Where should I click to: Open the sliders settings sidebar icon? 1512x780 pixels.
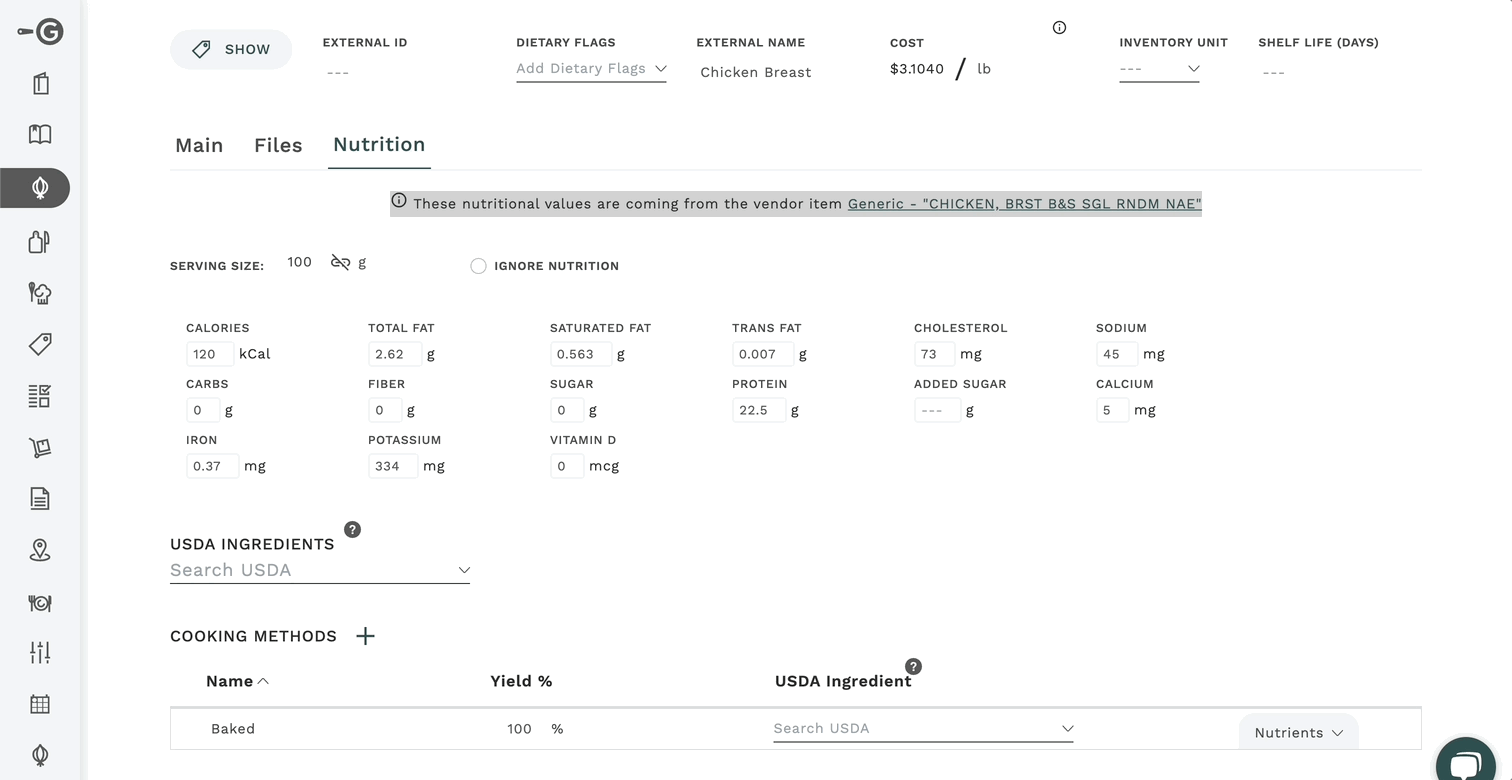[x=40, y=653]
